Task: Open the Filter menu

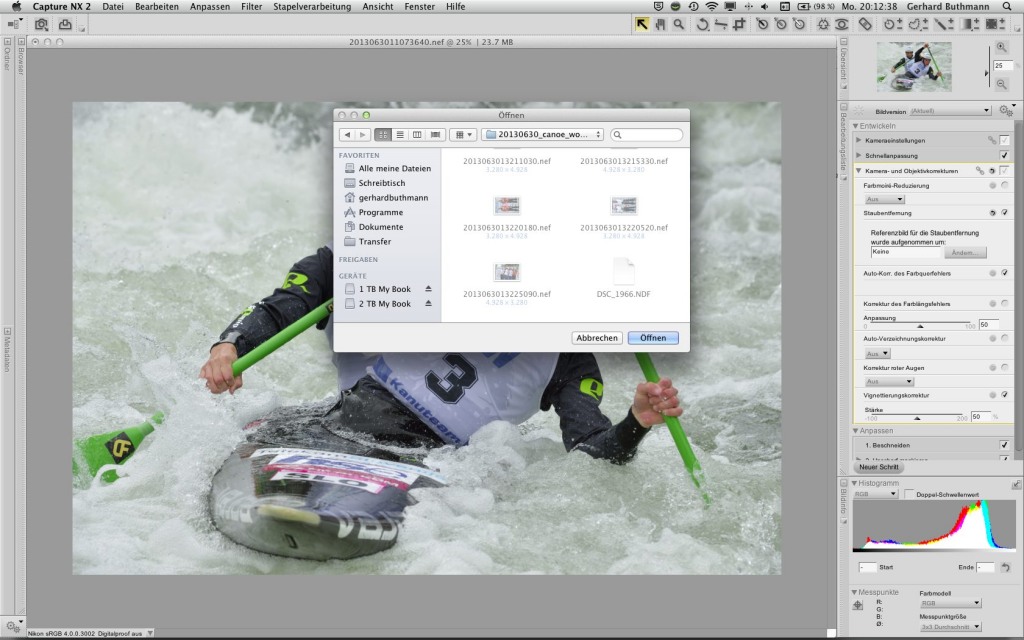Action: [251, 7]
